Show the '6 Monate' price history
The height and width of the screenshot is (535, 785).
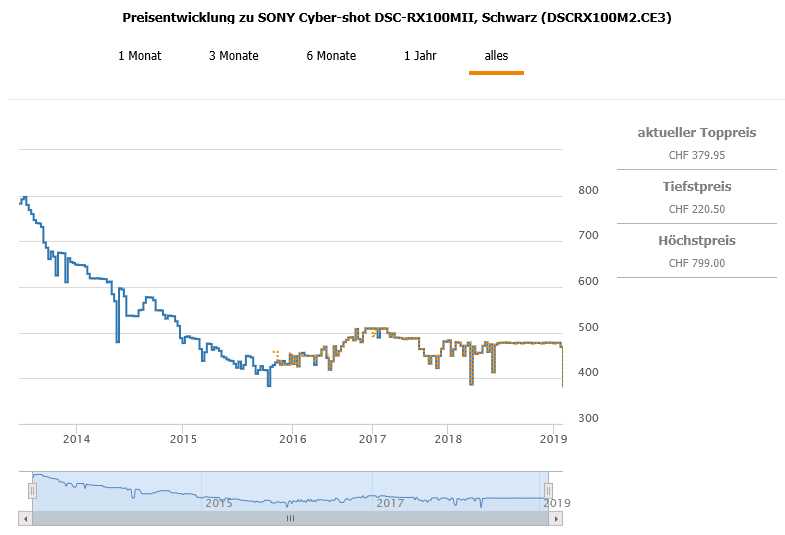(331, 56)
